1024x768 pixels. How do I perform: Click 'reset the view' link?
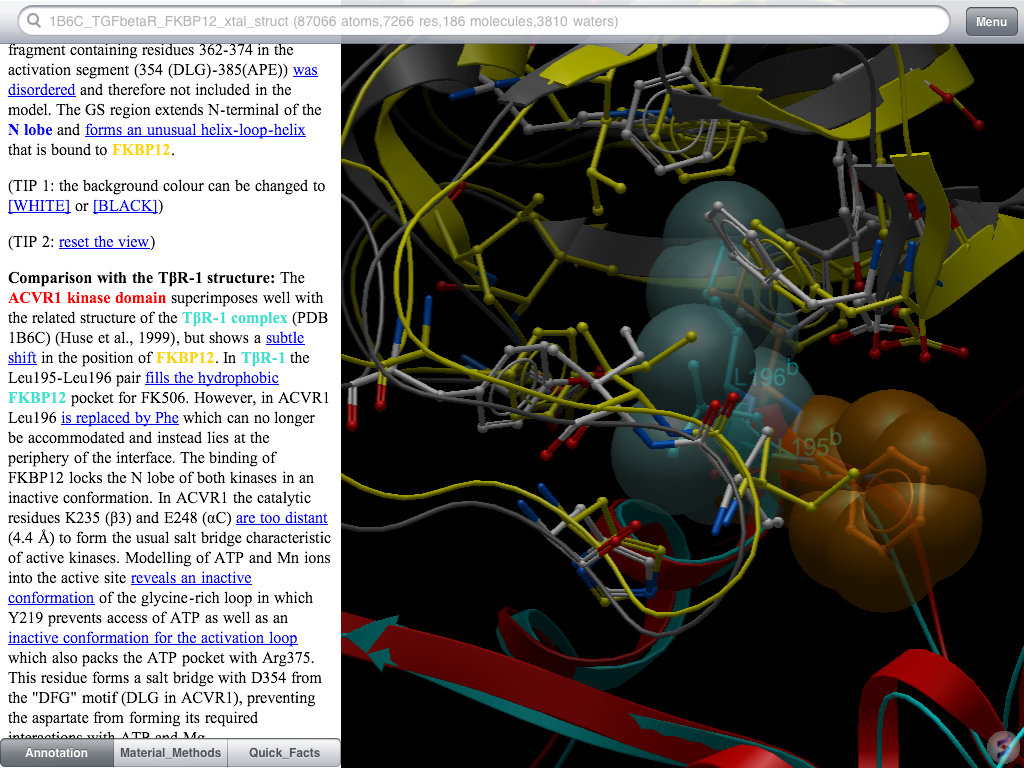pyautogui.click(x=104, y=241)
